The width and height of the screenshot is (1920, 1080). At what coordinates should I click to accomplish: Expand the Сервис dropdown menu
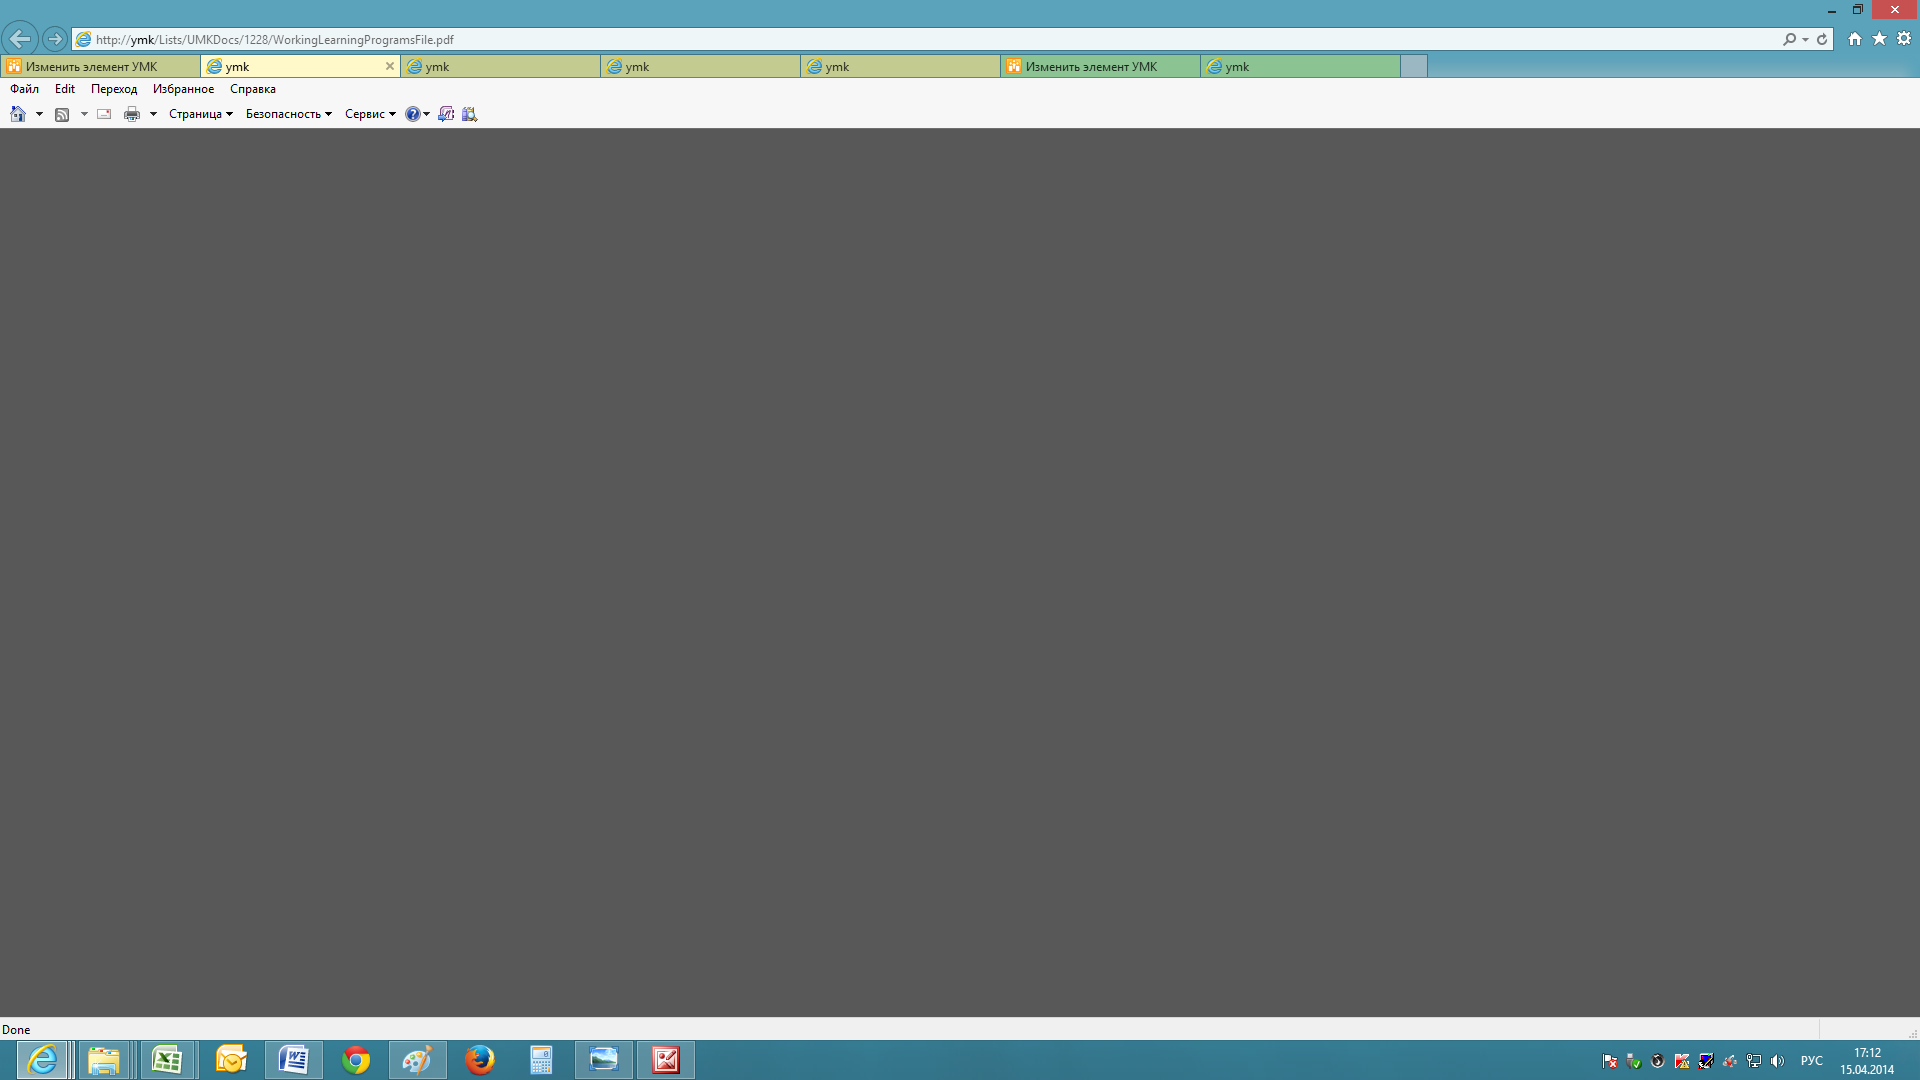tap(370, 114)
